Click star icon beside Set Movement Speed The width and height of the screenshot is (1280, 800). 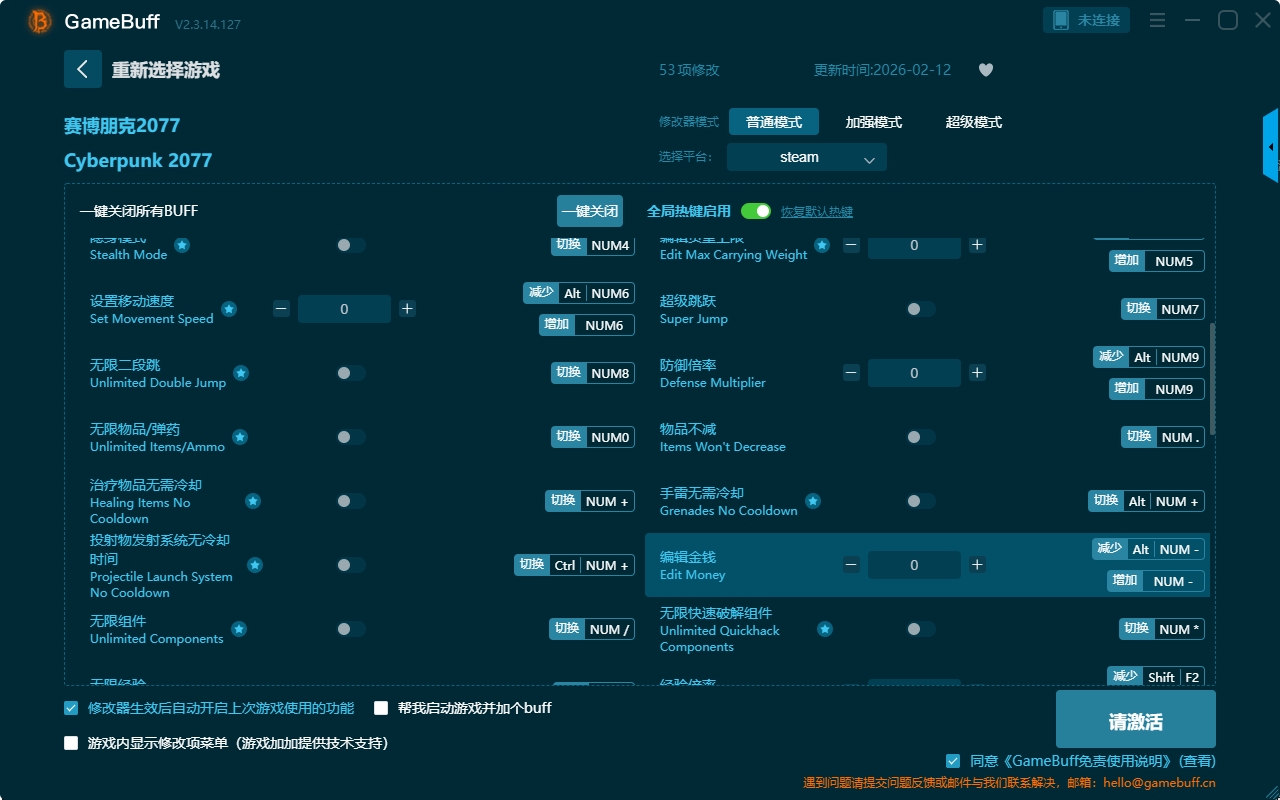click(229, 309)
